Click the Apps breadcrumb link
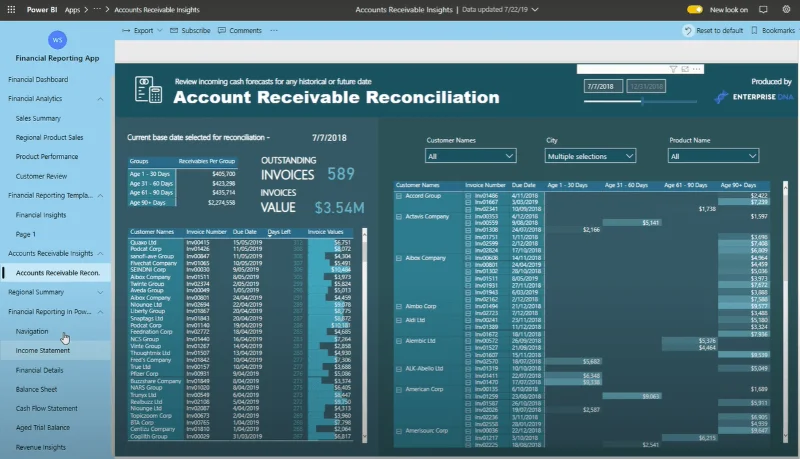 (x=72, y=10)
